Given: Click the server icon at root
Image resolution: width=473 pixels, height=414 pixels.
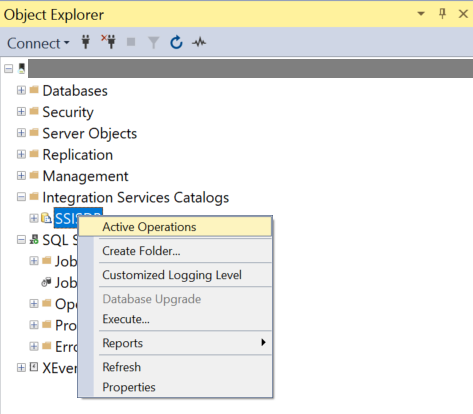Looking at the screenshot, I should click(21, 68).
